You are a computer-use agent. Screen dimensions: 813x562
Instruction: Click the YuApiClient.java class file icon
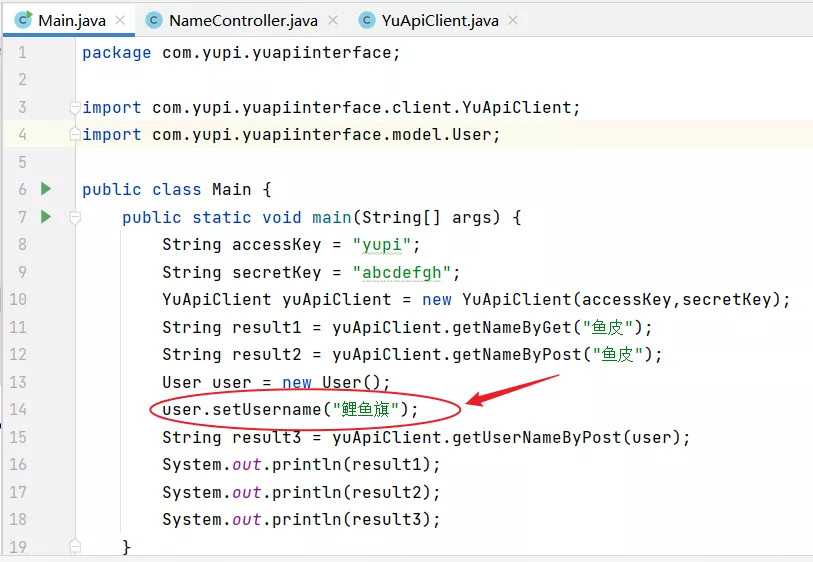click(x=367, y=20)
